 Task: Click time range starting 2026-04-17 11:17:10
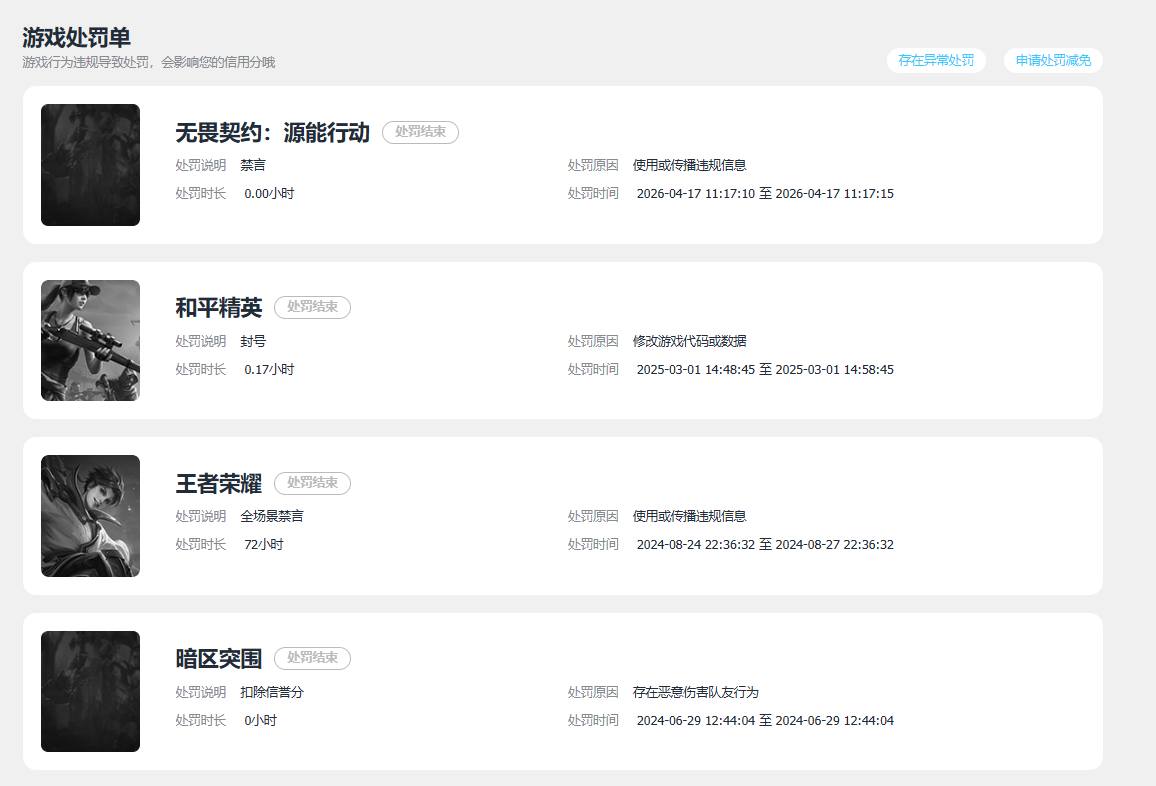tap(765, 193)
